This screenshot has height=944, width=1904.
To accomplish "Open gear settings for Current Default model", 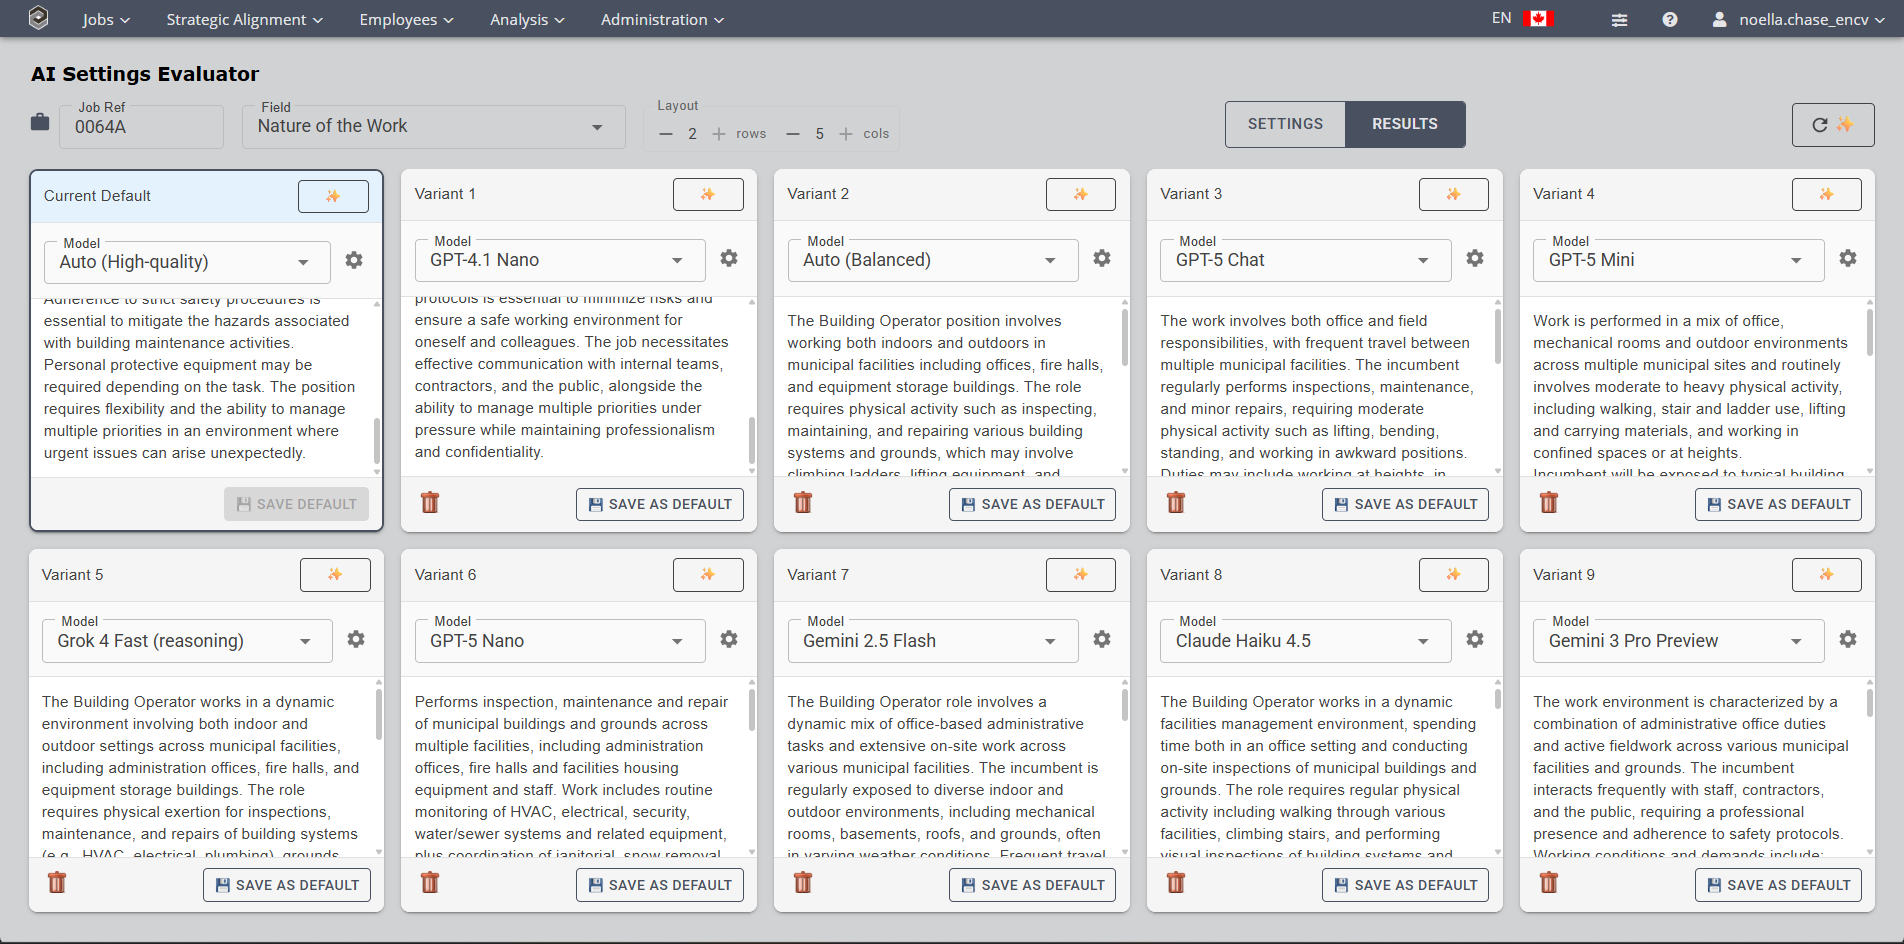I will pyautogui.click(x=354, y=261).
